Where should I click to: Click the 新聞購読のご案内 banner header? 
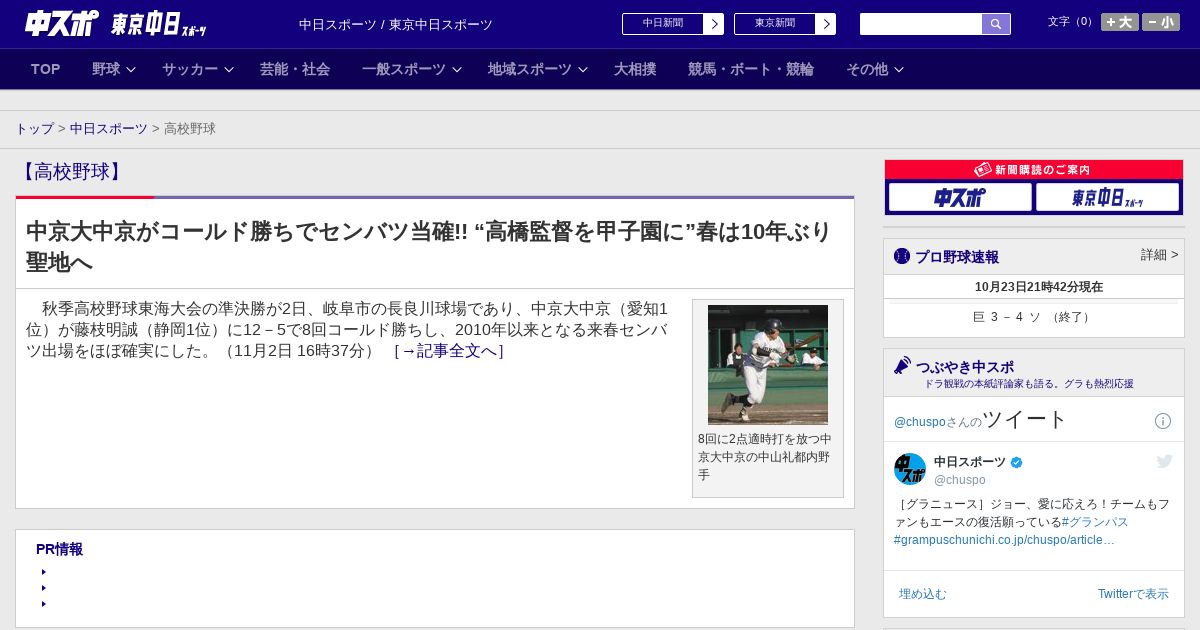pyautogui.click(x=1034, y=170)
